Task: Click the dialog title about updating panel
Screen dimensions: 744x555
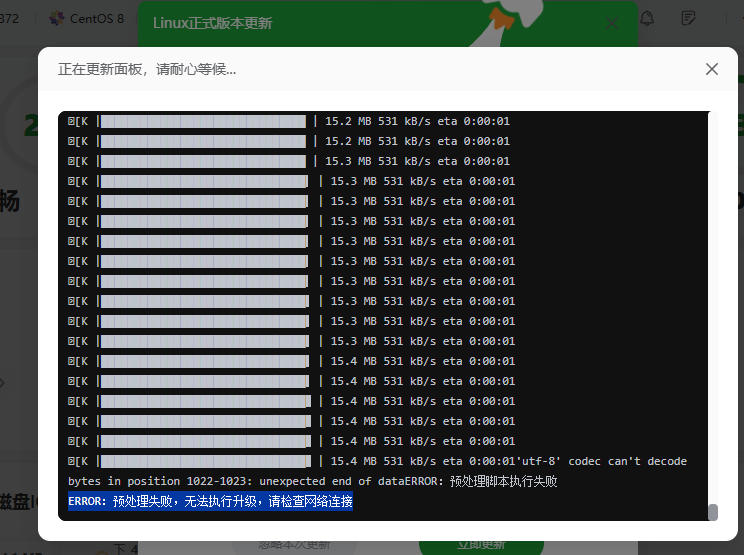Action: pyautogui.click(x=147, y=70)
